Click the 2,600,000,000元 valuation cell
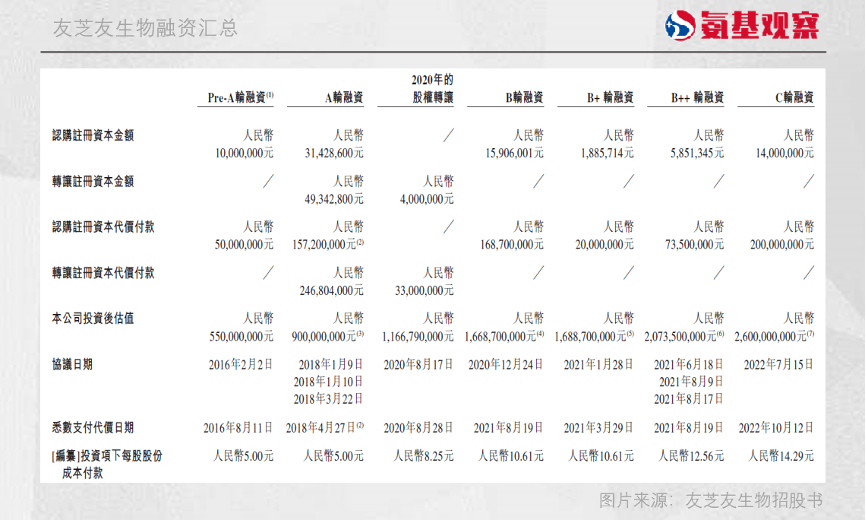Viewport: 866px width, 520px height. (774, 337)
